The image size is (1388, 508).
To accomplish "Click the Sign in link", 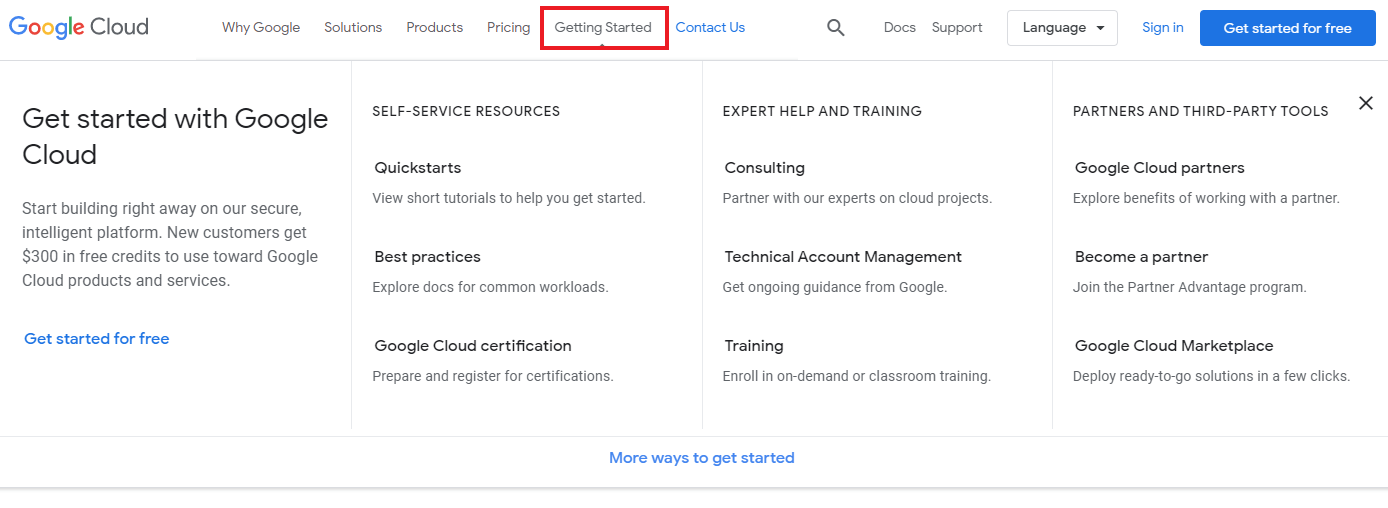I will [1163, 28].
